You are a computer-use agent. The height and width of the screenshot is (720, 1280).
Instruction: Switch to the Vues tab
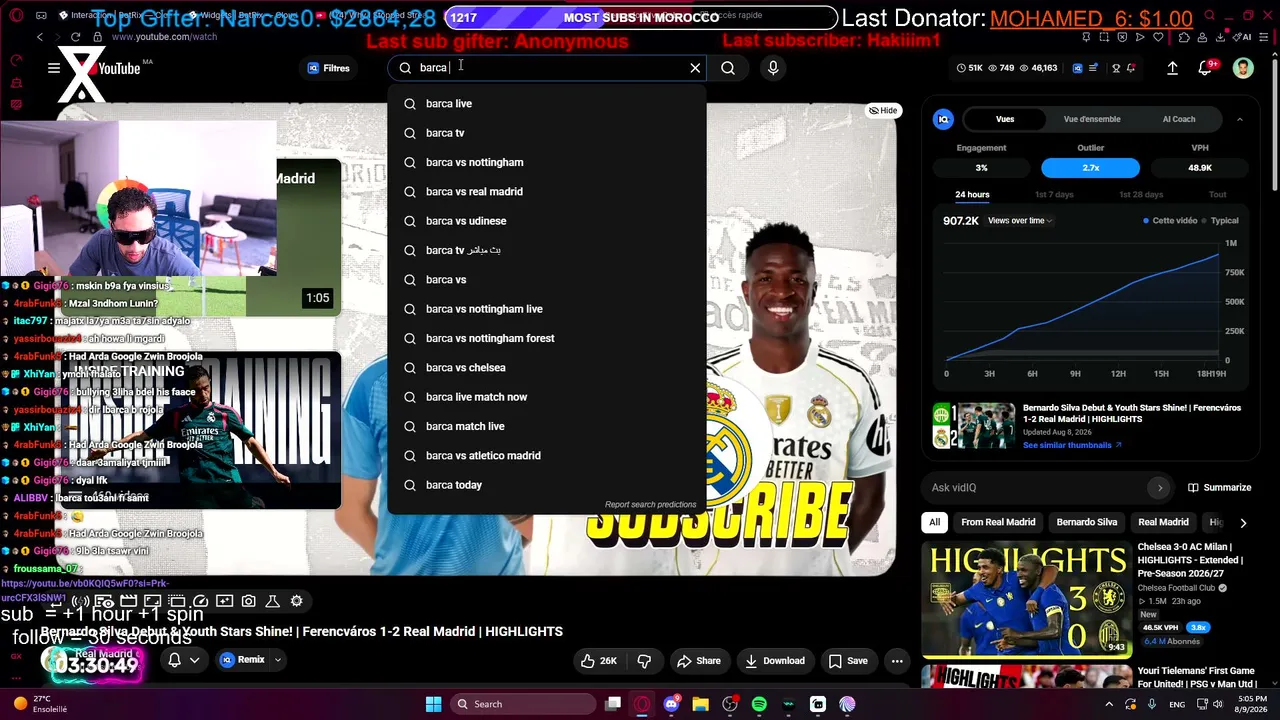pyautogui.click(x=1005, y=119)
